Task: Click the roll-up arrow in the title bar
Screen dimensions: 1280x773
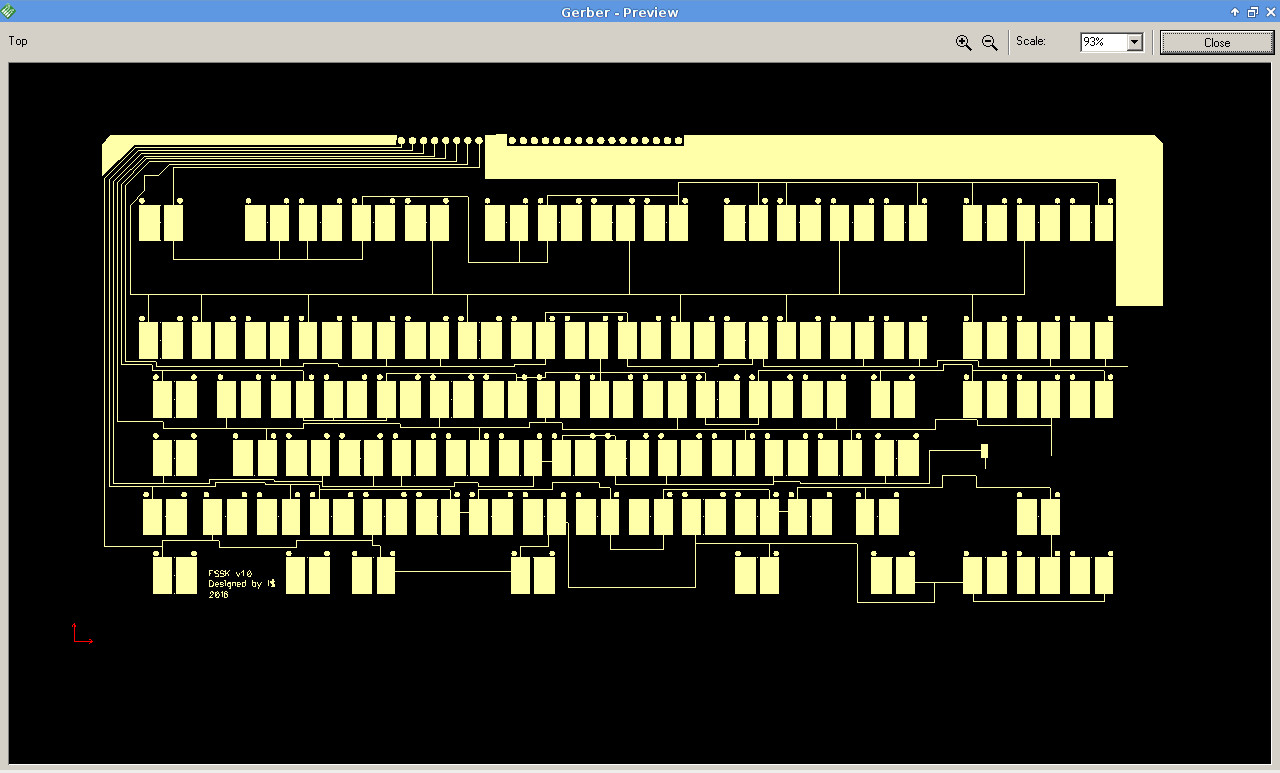Action: click(1235, 12)
